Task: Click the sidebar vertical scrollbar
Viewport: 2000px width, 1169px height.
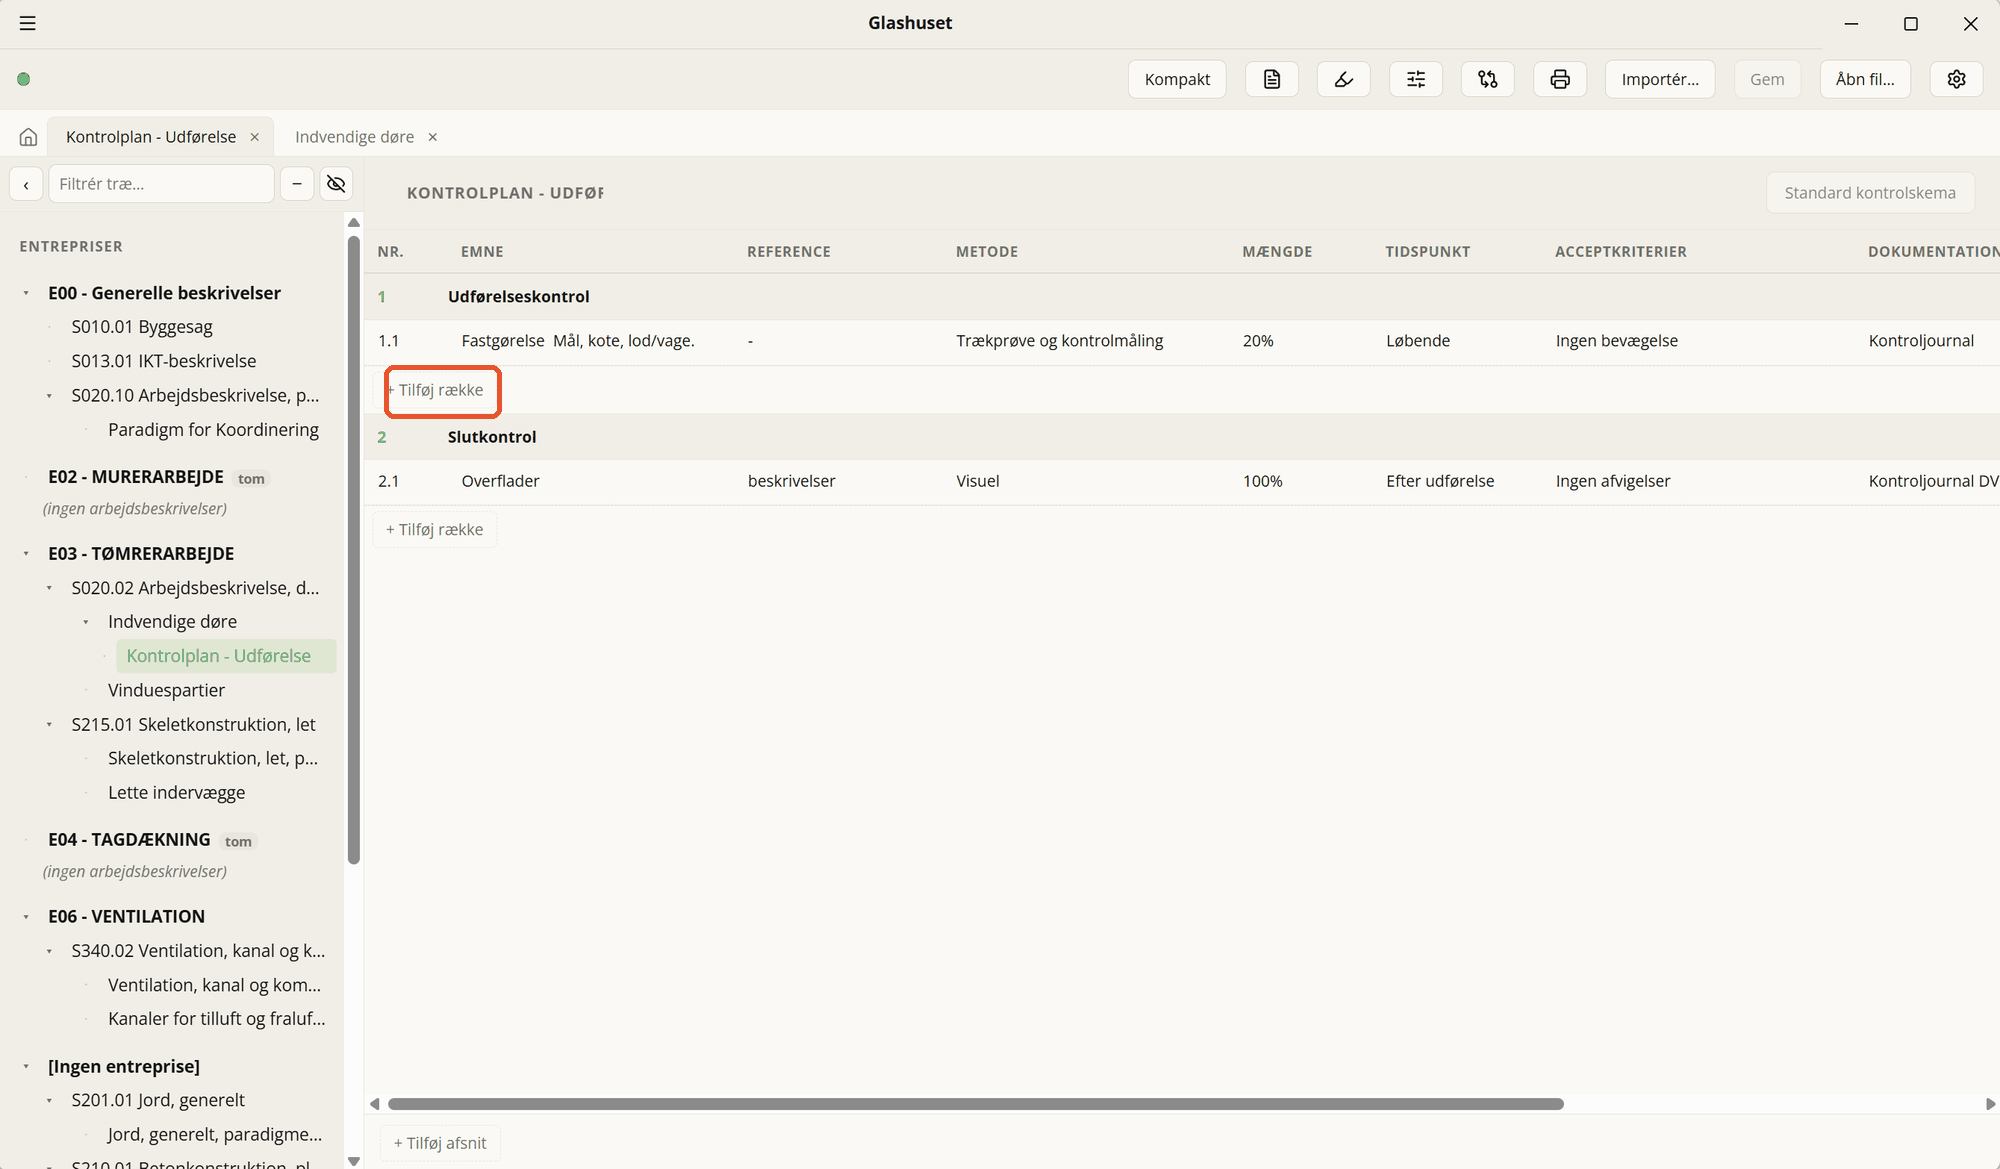Action: (x=353, y=550)
